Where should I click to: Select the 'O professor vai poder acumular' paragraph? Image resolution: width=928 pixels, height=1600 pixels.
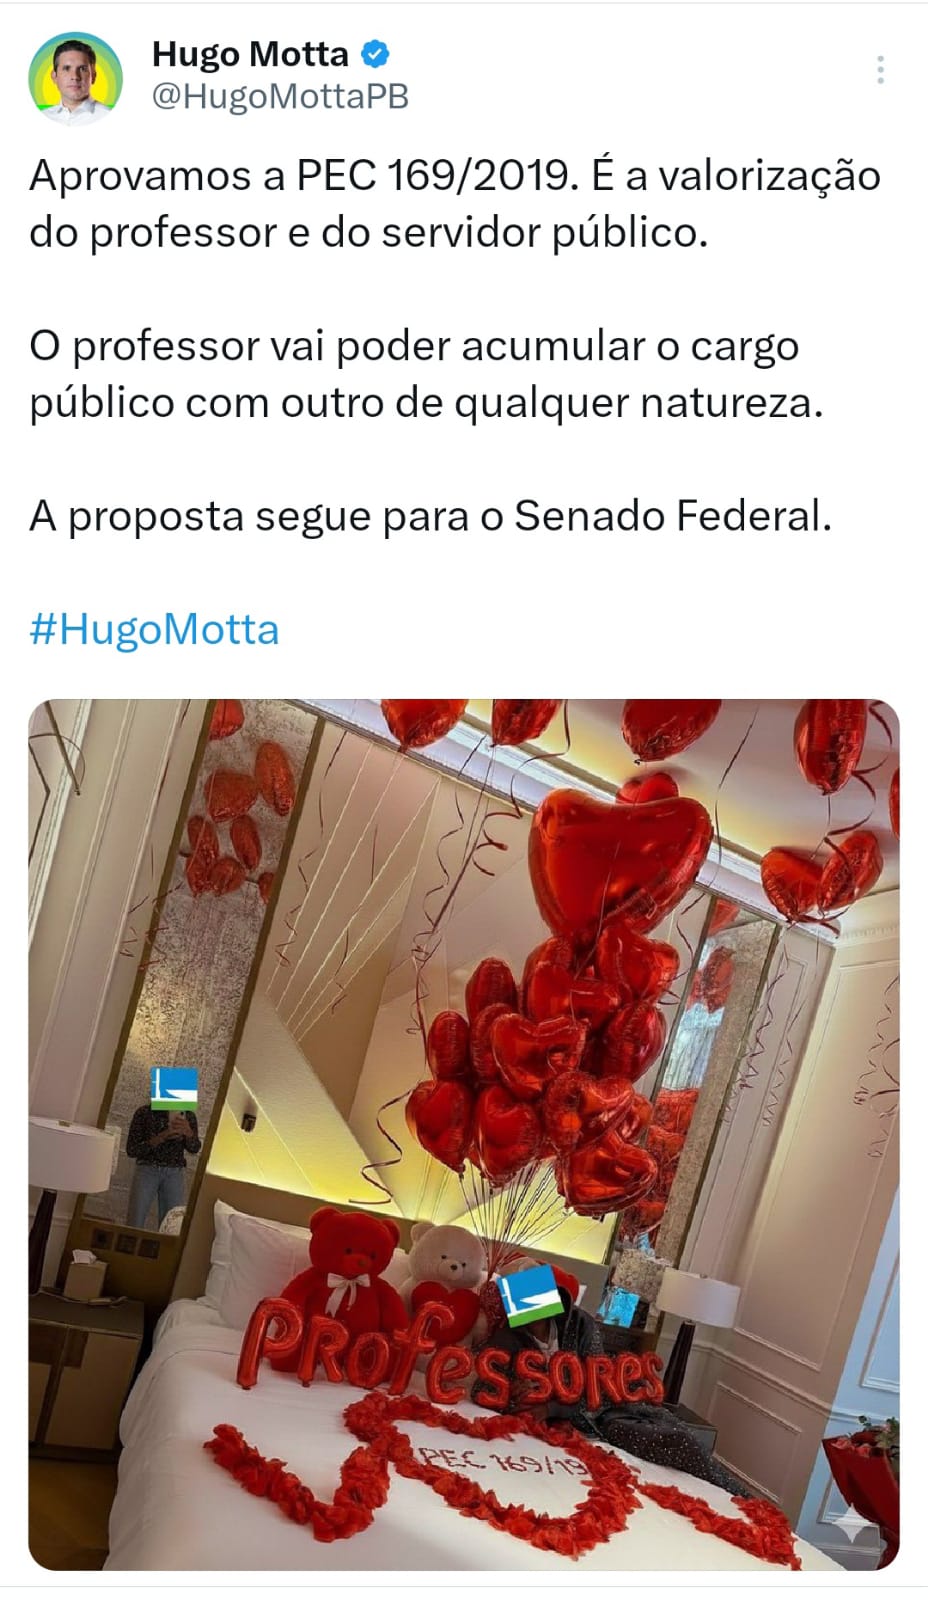click(x=427, y=374)
